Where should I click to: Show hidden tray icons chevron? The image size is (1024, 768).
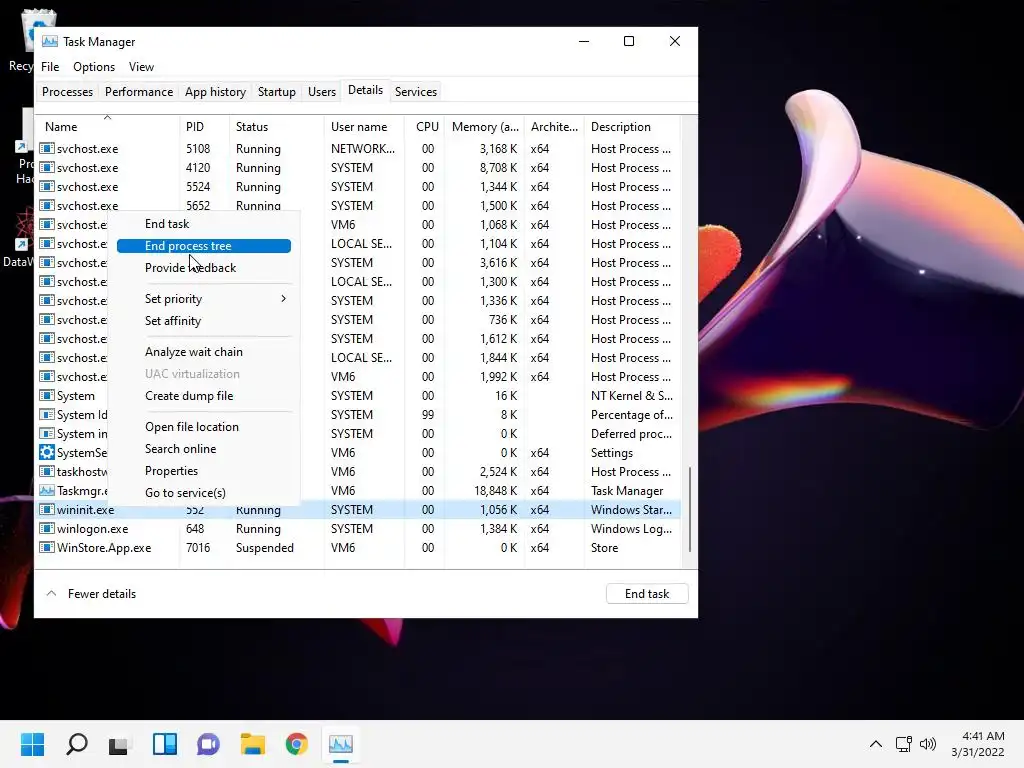coord(876,744)
